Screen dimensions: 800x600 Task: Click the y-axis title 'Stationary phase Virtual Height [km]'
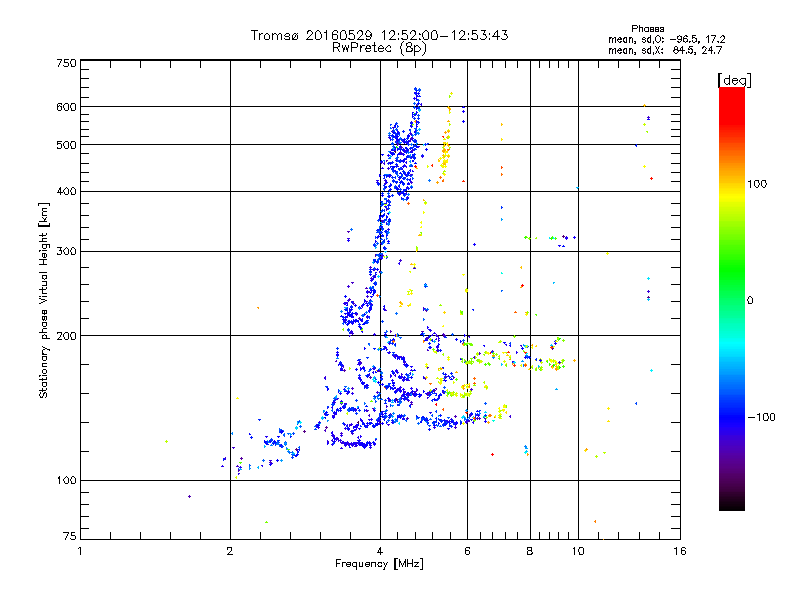coord(43,300)
